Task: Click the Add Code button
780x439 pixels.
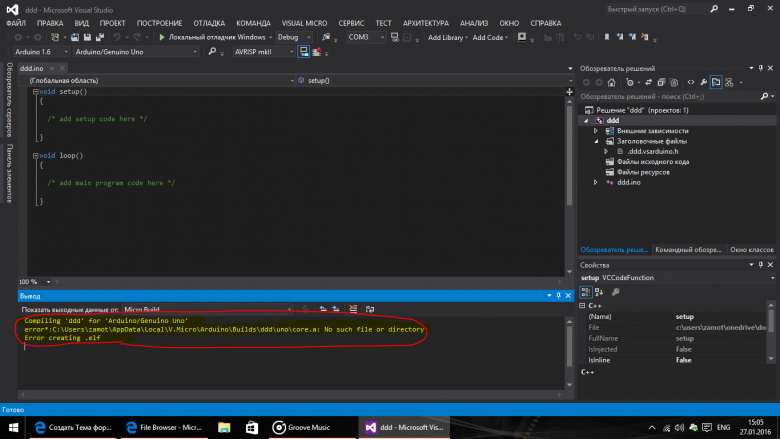Action: (490, 37)
